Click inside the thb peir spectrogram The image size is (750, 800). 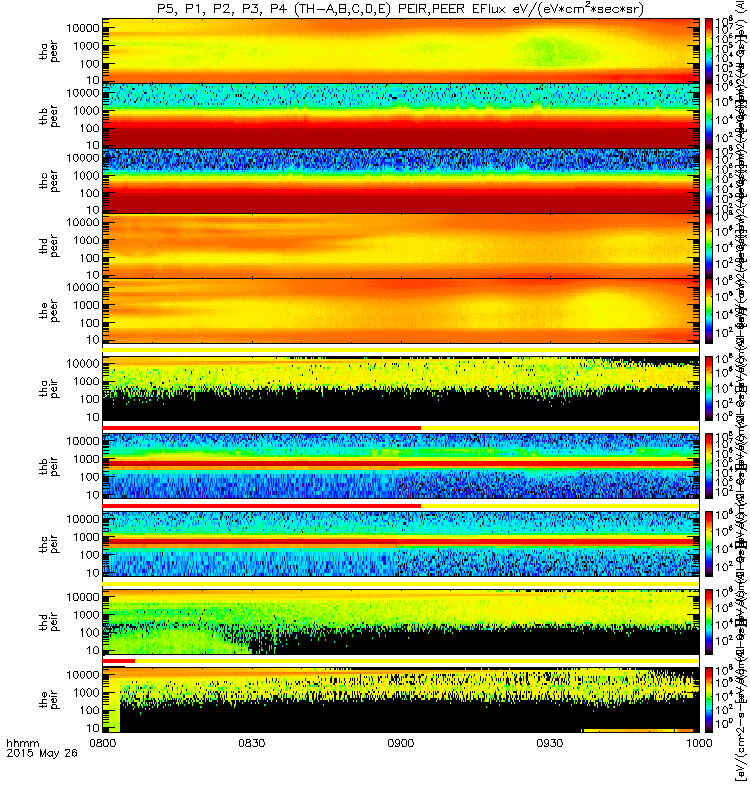(401, 466)
